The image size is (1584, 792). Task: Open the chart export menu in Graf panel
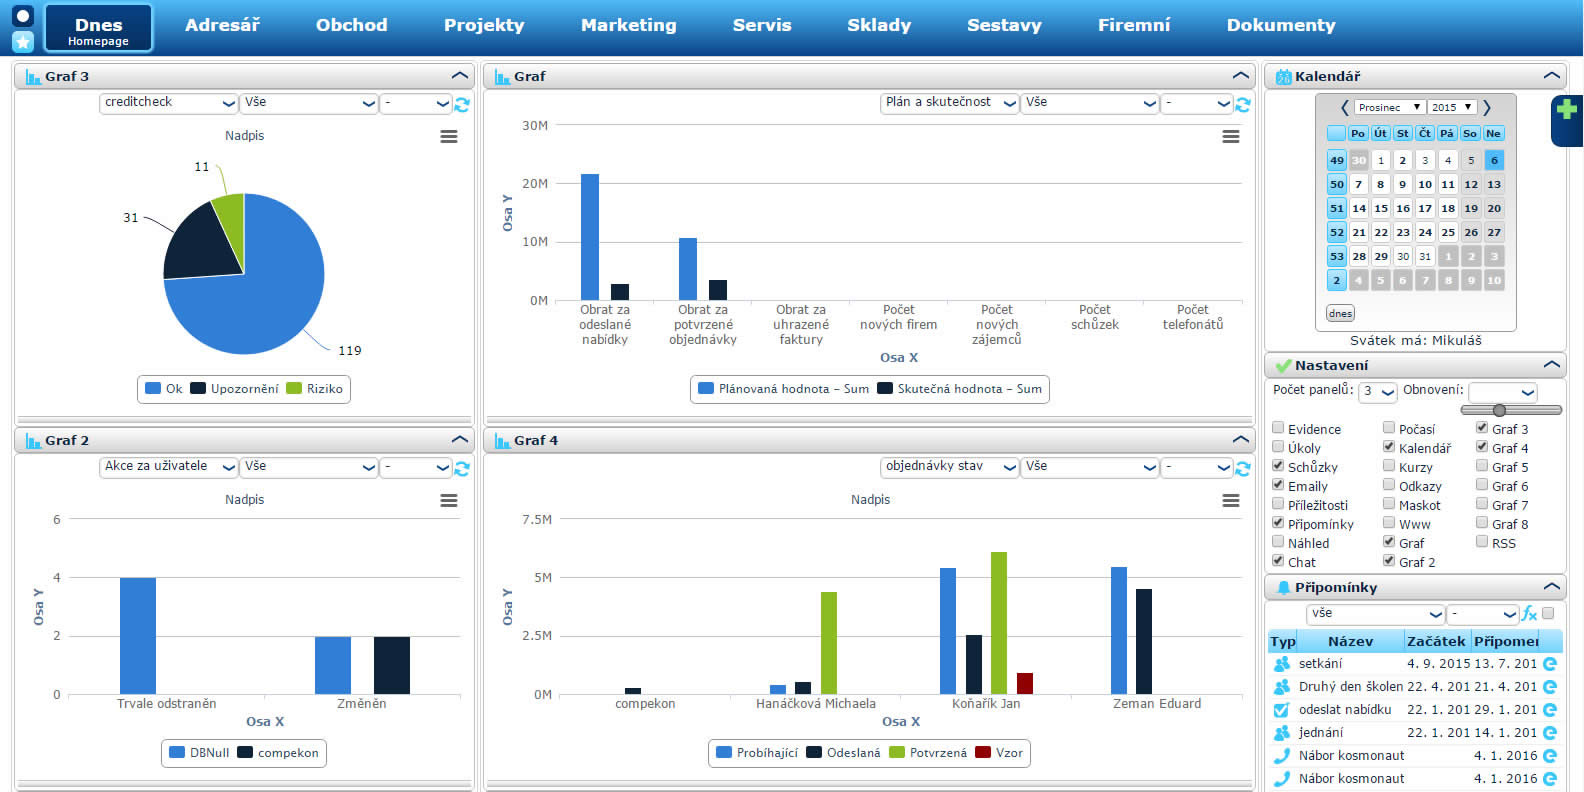(x=1231, y=137)
